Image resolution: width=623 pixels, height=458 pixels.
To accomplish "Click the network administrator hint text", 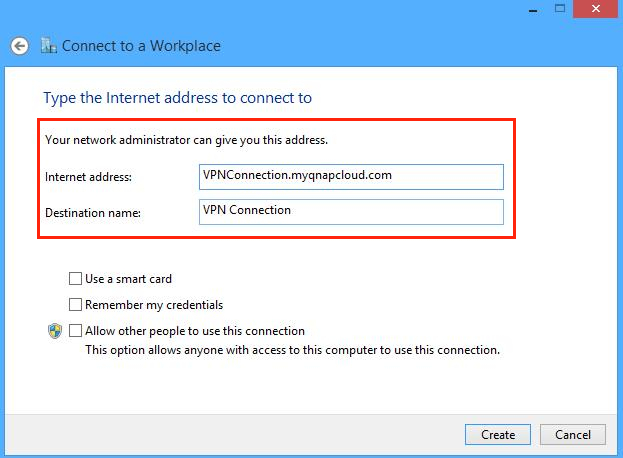I will tap(186, 140).
